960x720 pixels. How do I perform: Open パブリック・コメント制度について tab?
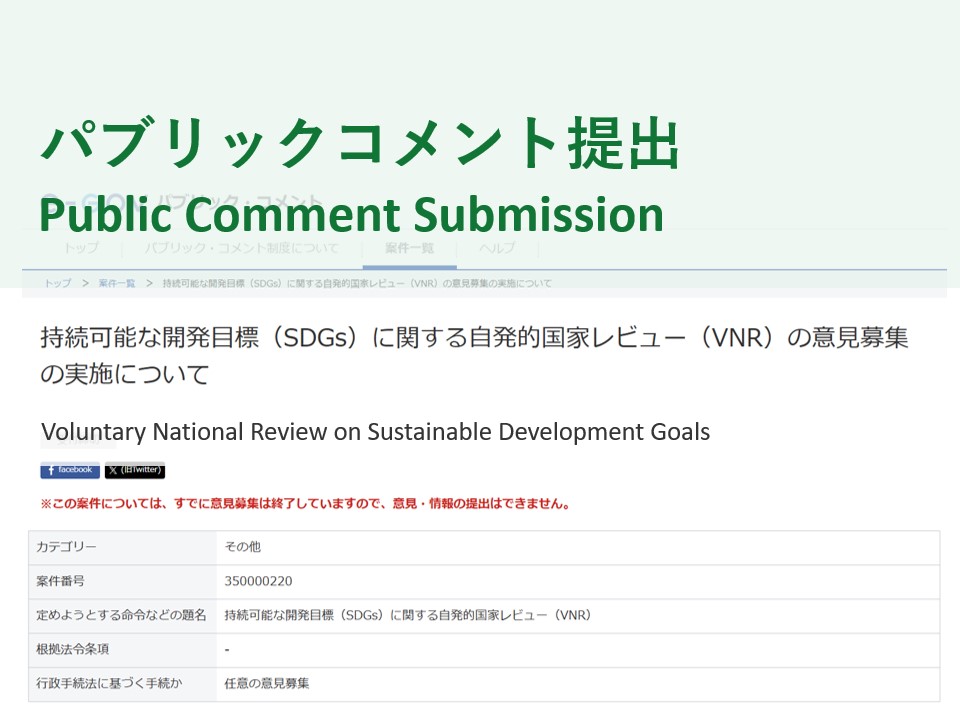(241, 248)
